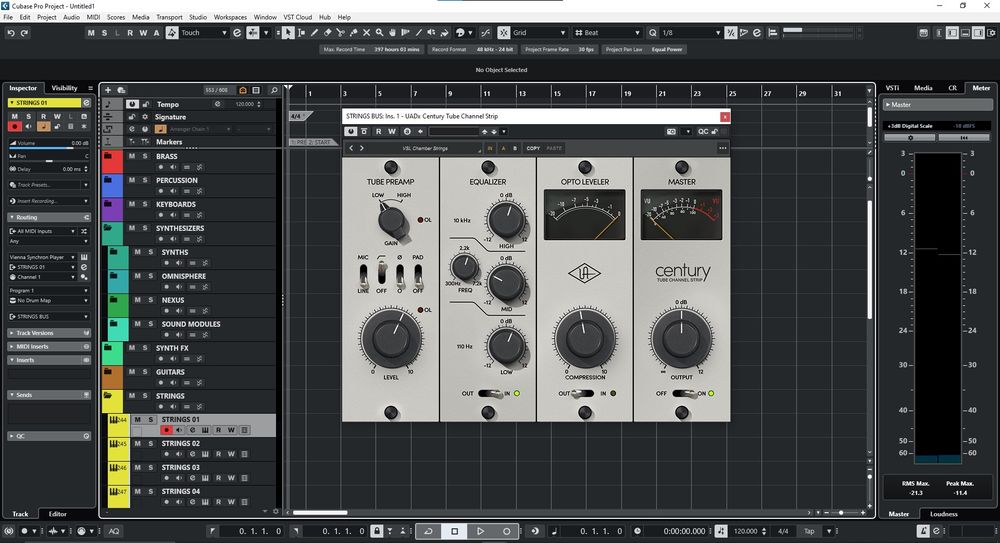Open the STRINGS BUS output routing dropdown

point(49,316)
